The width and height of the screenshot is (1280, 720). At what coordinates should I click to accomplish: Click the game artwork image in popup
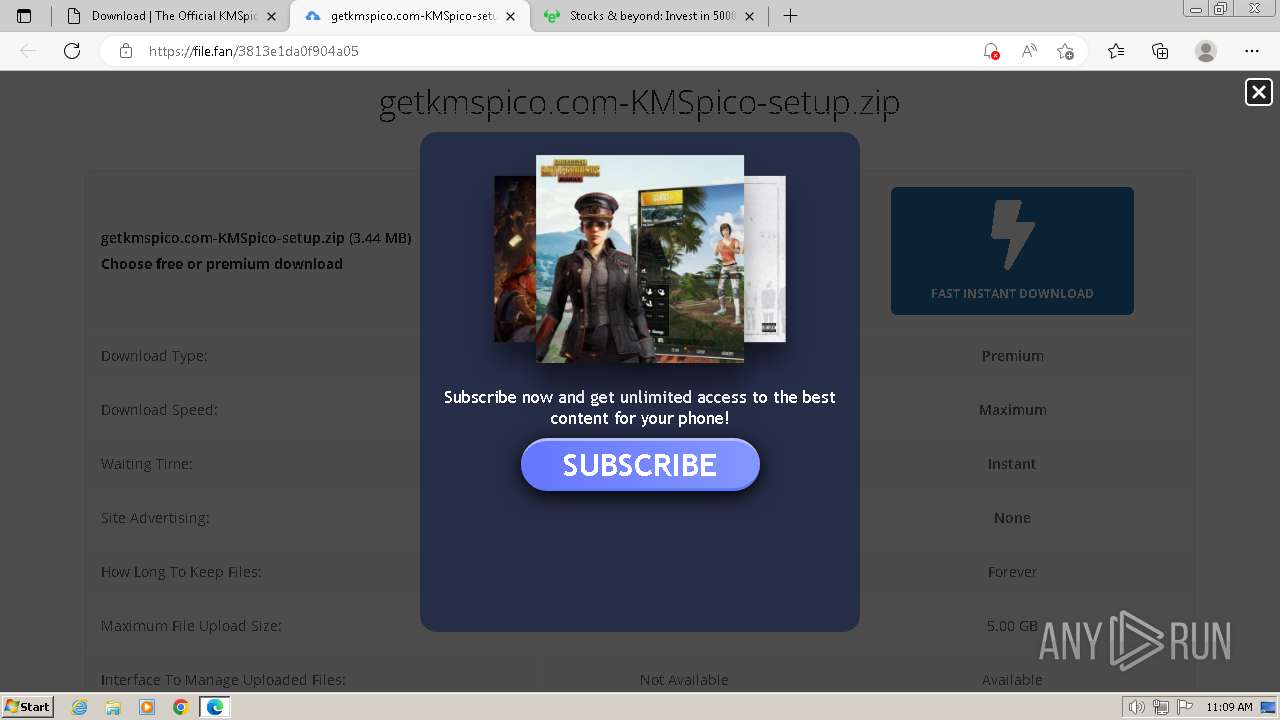[640, 258]
